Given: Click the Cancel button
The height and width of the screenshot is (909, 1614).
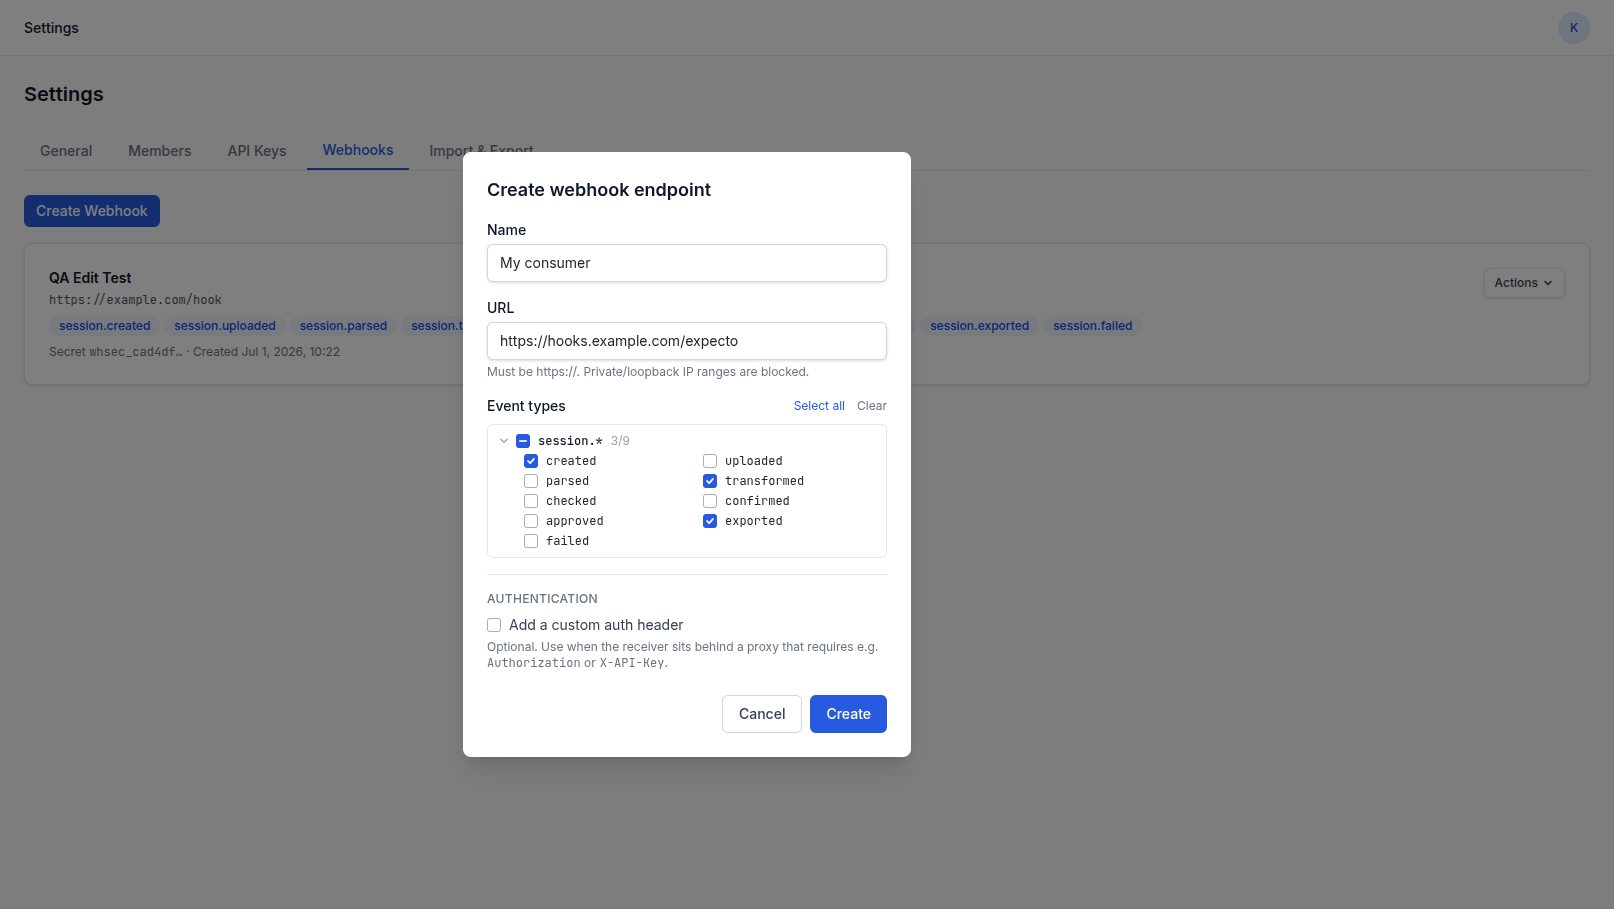Looking at the screenshot, I should 762,714.
